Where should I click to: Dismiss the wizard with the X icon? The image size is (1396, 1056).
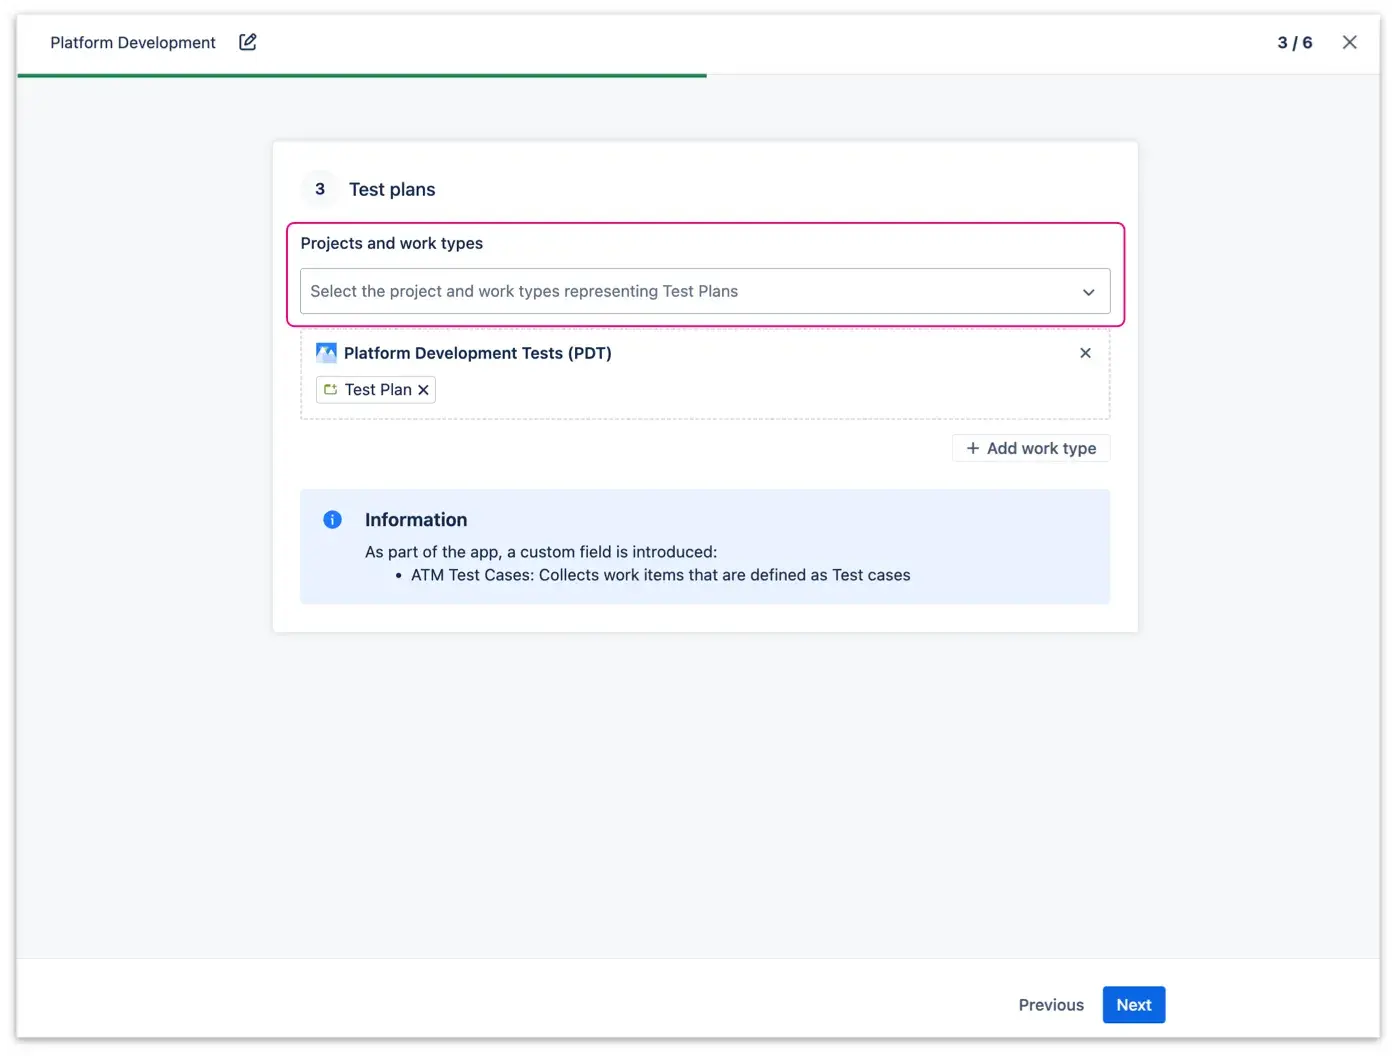click(1349, 42)
